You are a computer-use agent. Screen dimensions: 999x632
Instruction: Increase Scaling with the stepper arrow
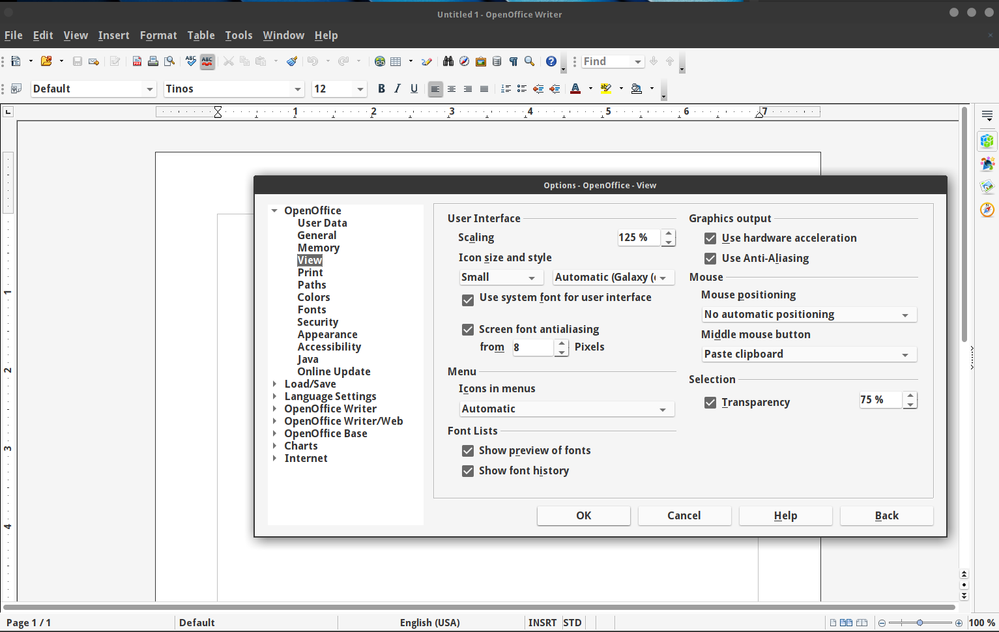pyautogui.click(x=669, y=233)
